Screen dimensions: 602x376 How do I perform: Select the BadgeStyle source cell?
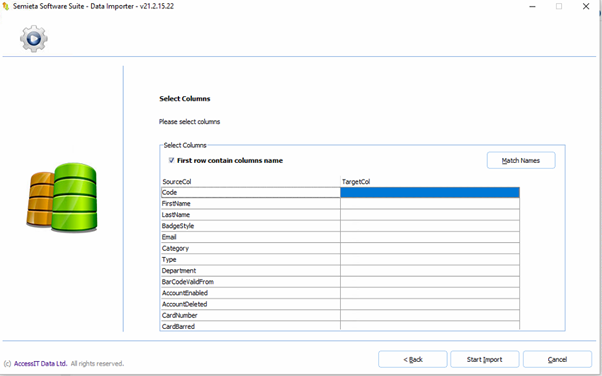pyautogui.click(x=250, y=226)
